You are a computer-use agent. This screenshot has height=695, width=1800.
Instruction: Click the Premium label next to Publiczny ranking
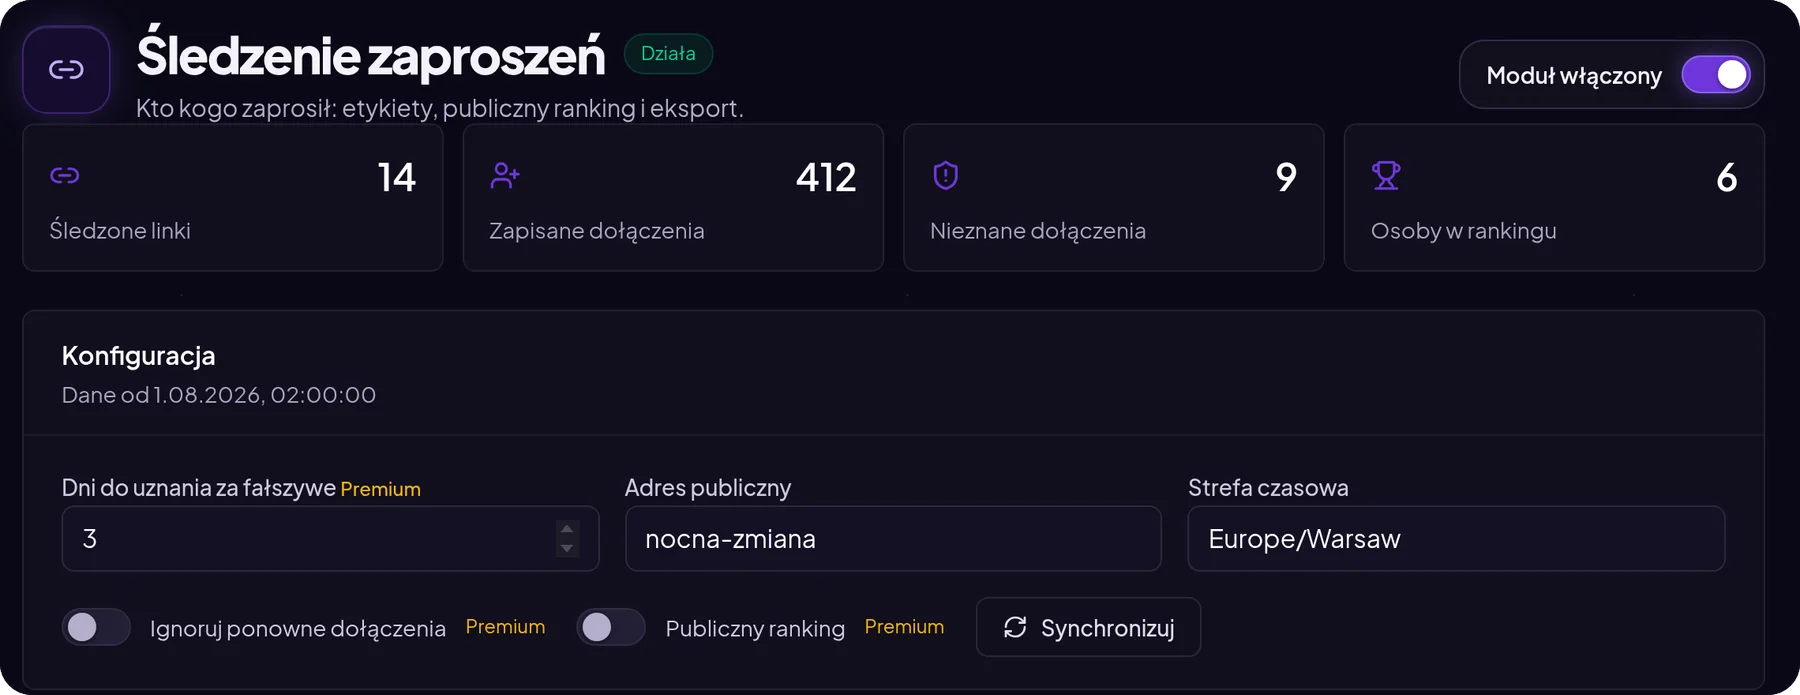[904, 627]
